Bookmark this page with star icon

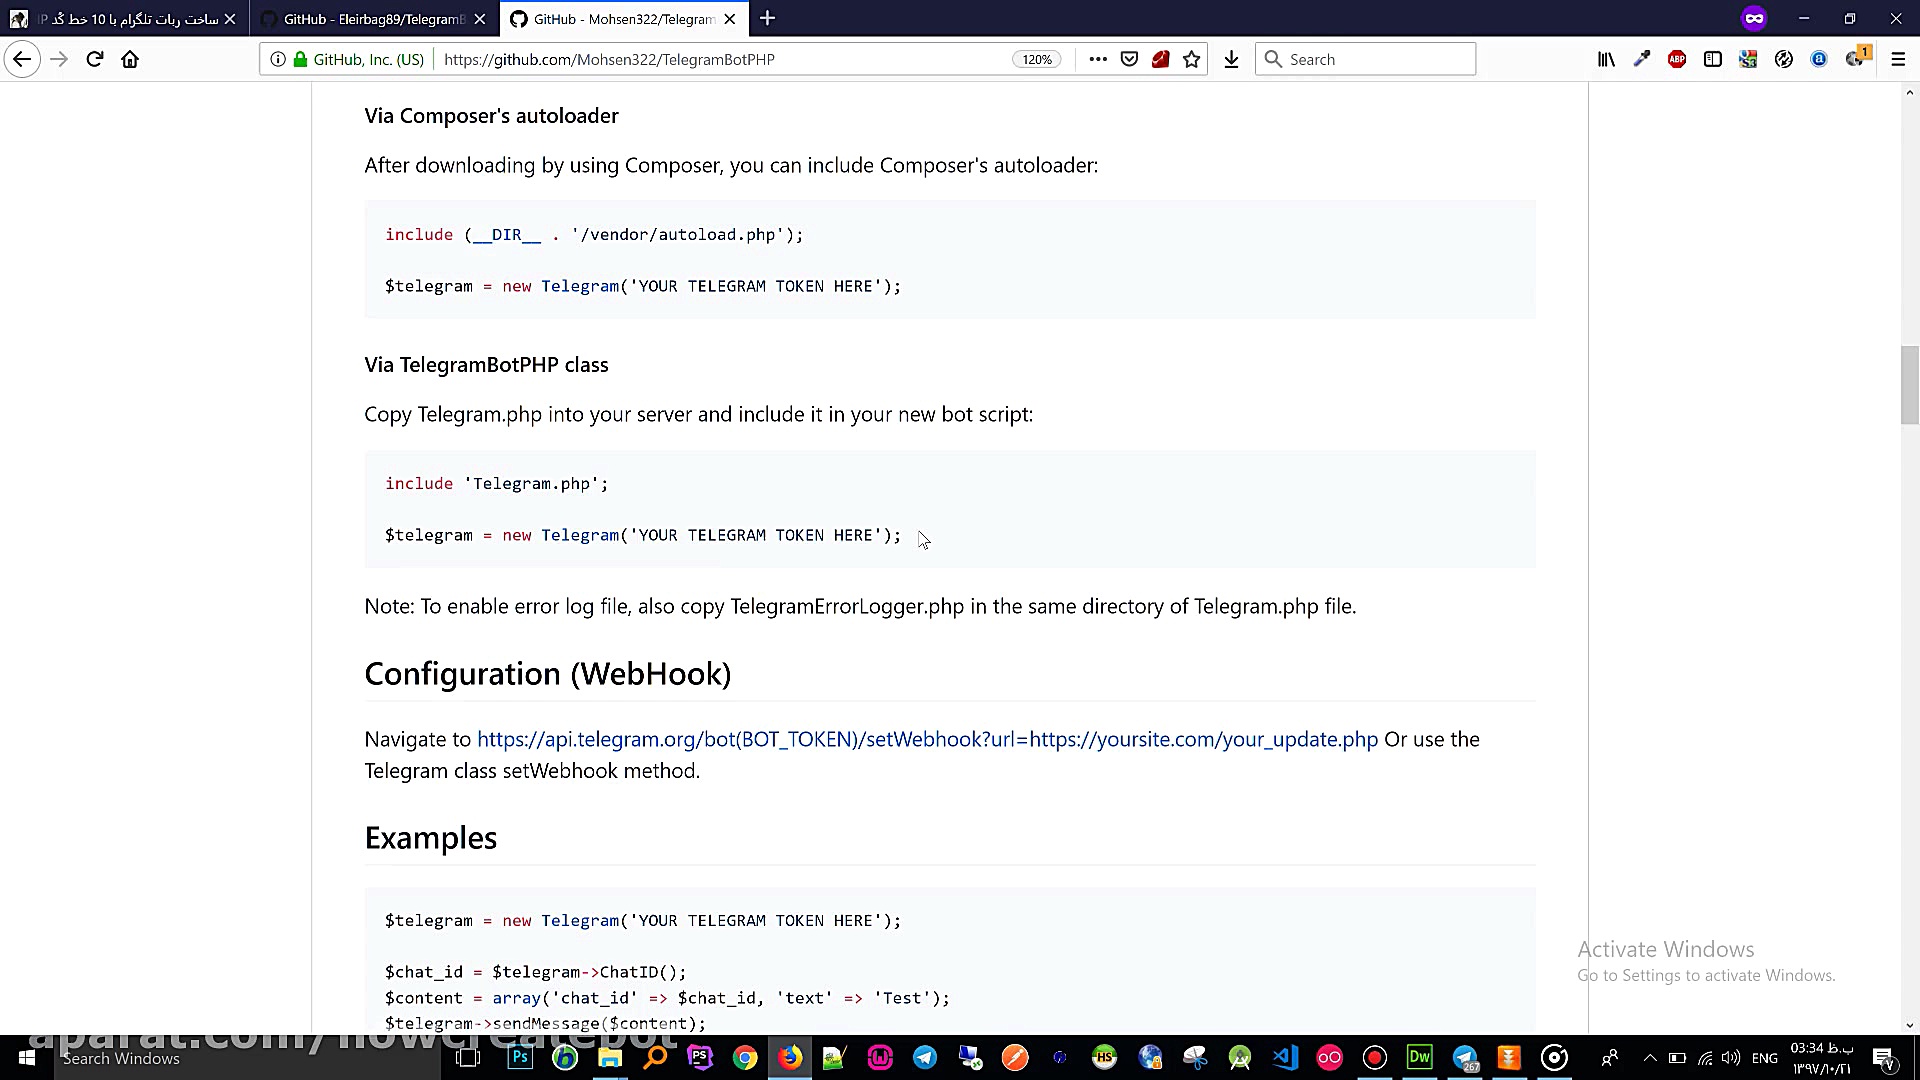pos(1191,59)
